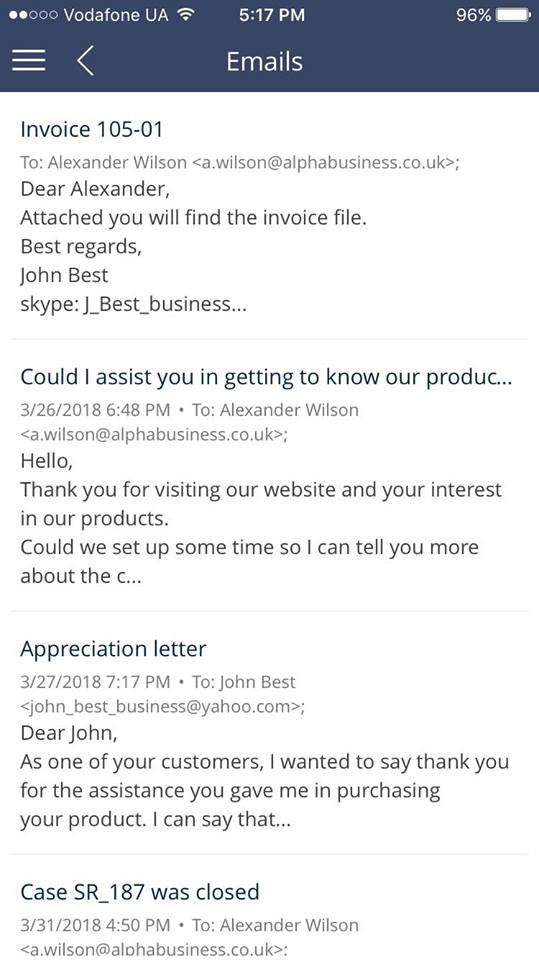Screen dimensions: 539x960
Task: Select the Dear Alexander message preview
Action: [95, 189]
